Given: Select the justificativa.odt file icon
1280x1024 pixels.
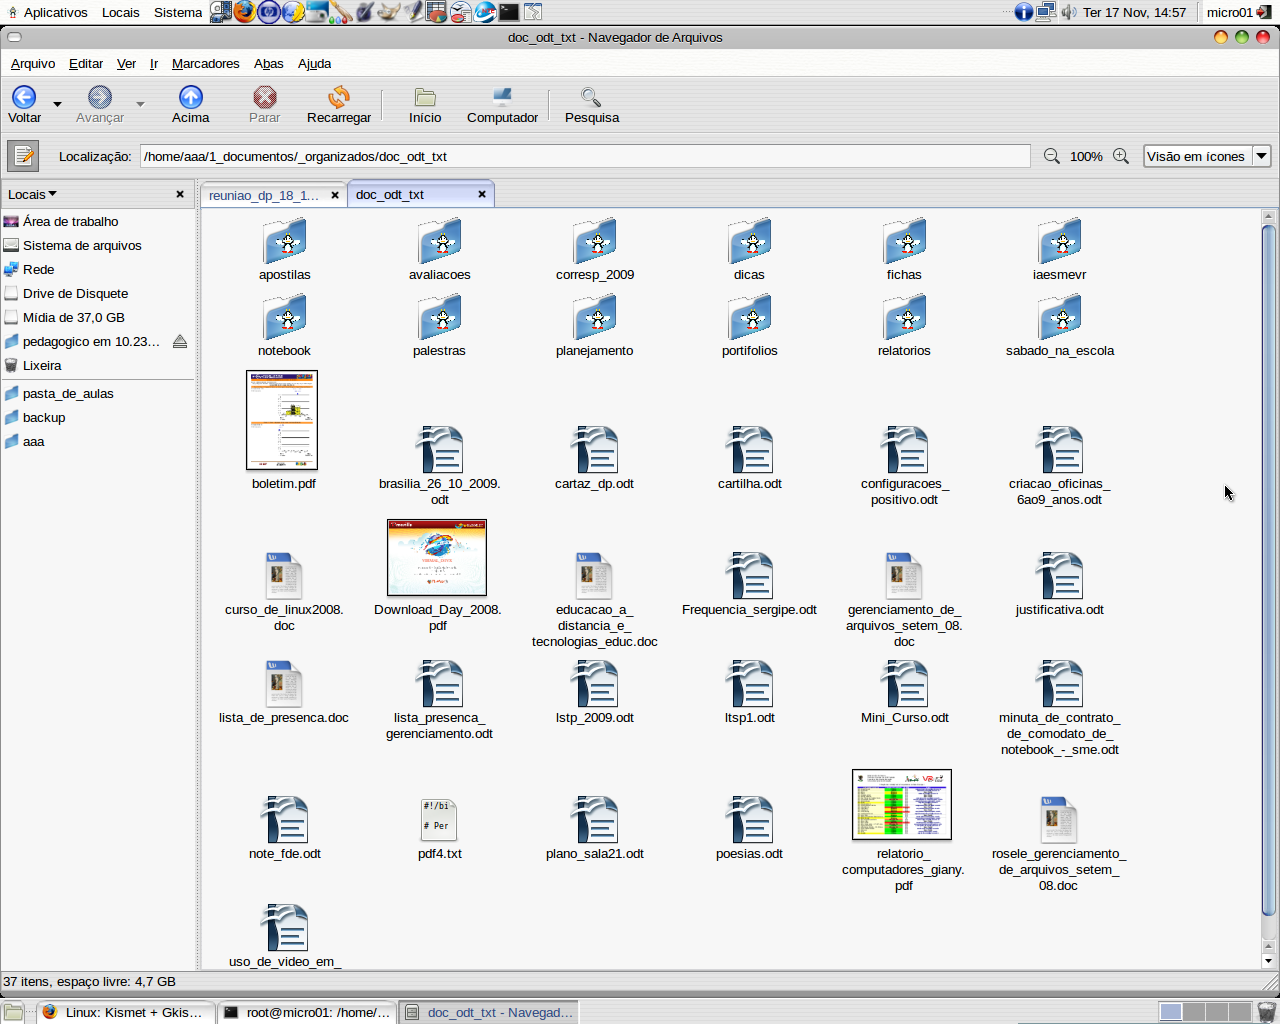Looking at the screenshot, I should click(1060, 576).
